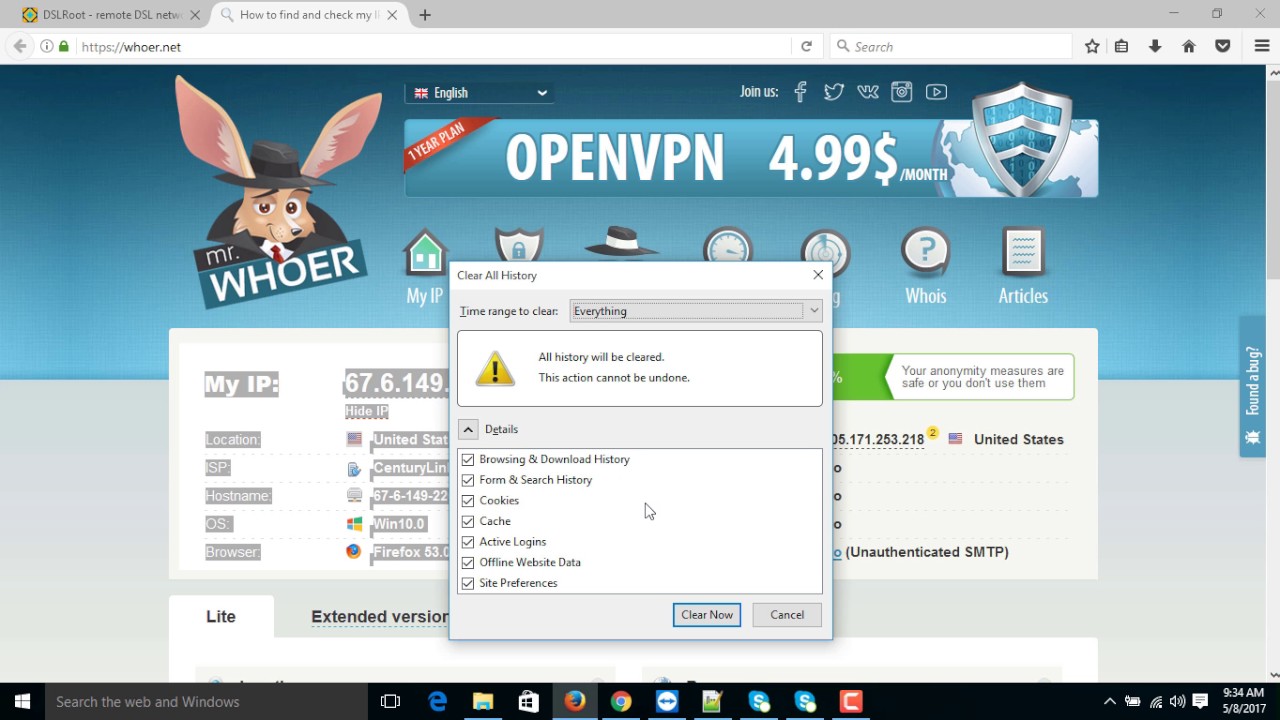Viewport: 1280px width, 720px height.
Task: Open the Windows Start menu
Action: click(22, 702)
